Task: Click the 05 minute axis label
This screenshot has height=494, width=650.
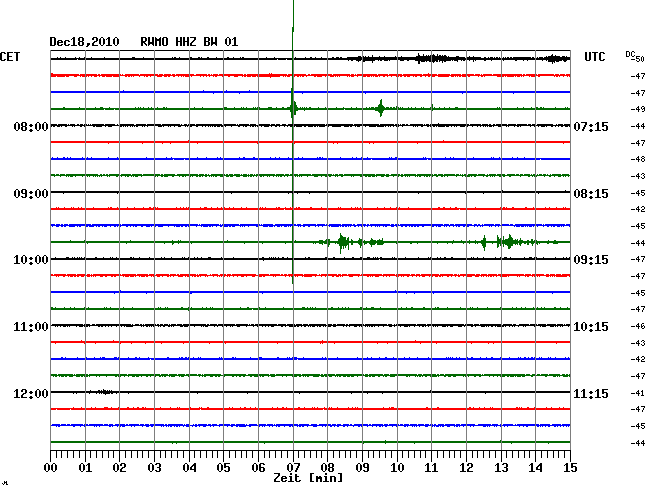Action: [223, 468]
